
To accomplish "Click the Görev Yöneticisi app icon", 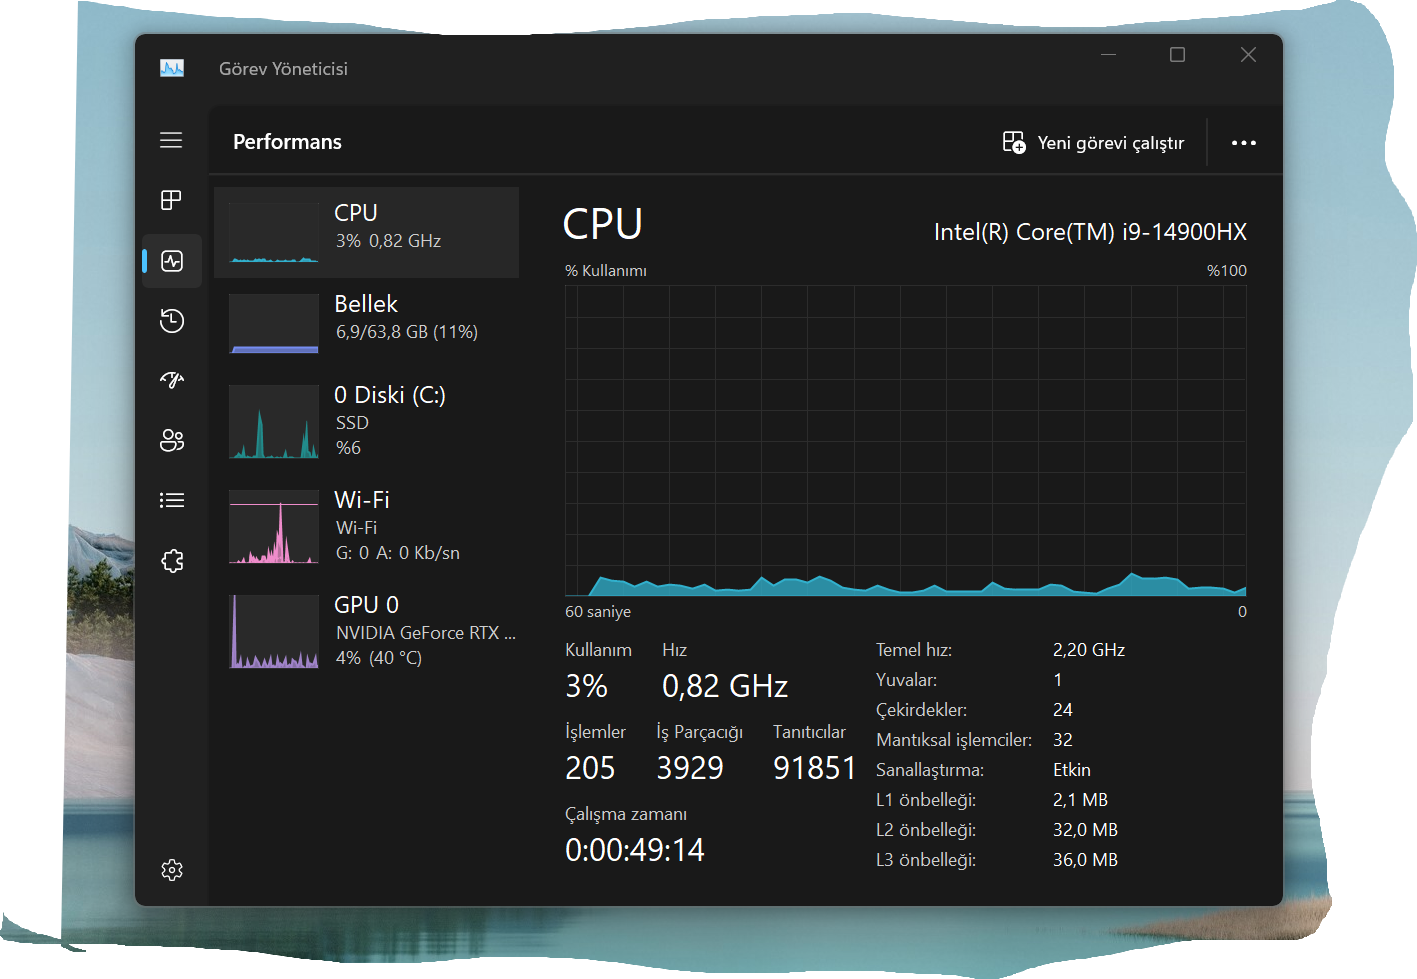I will (172, 68).
